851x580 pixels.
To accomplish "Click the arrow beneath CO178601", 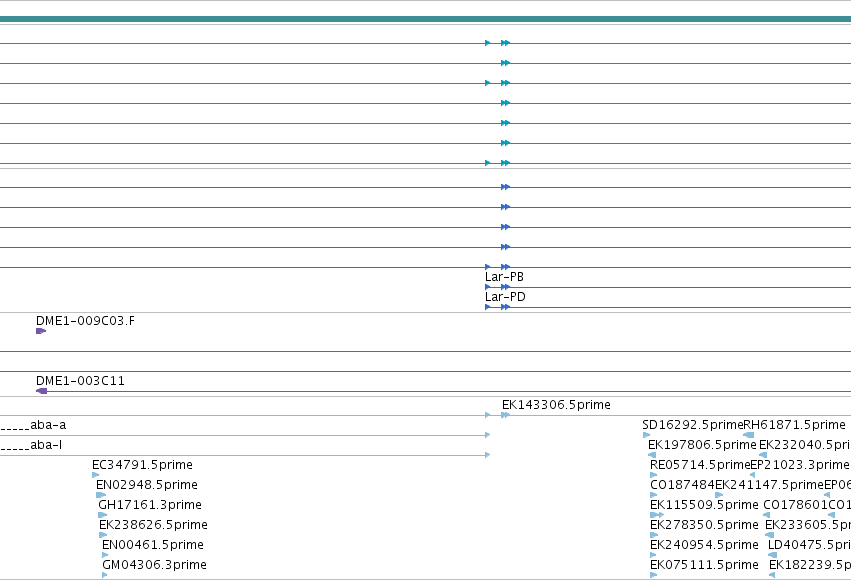I will click(766, 515).
